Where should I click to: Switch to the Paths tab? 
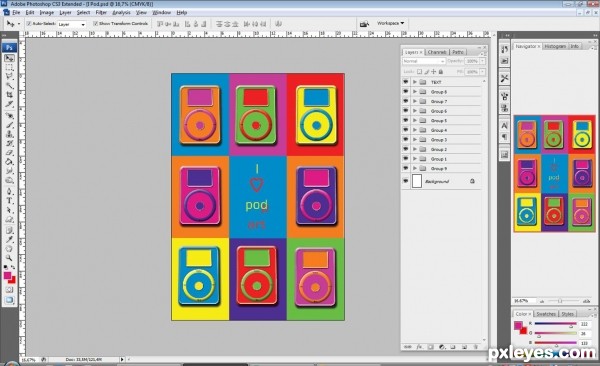pos(458,52)
